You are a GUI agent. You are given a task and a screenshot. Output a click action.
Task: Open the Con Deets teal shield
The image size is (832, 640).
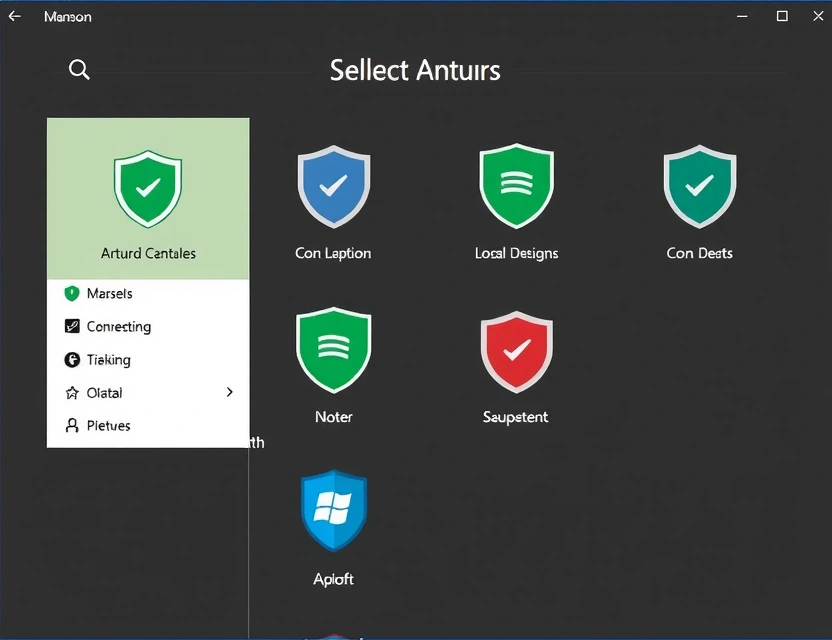tap(700, 186)
